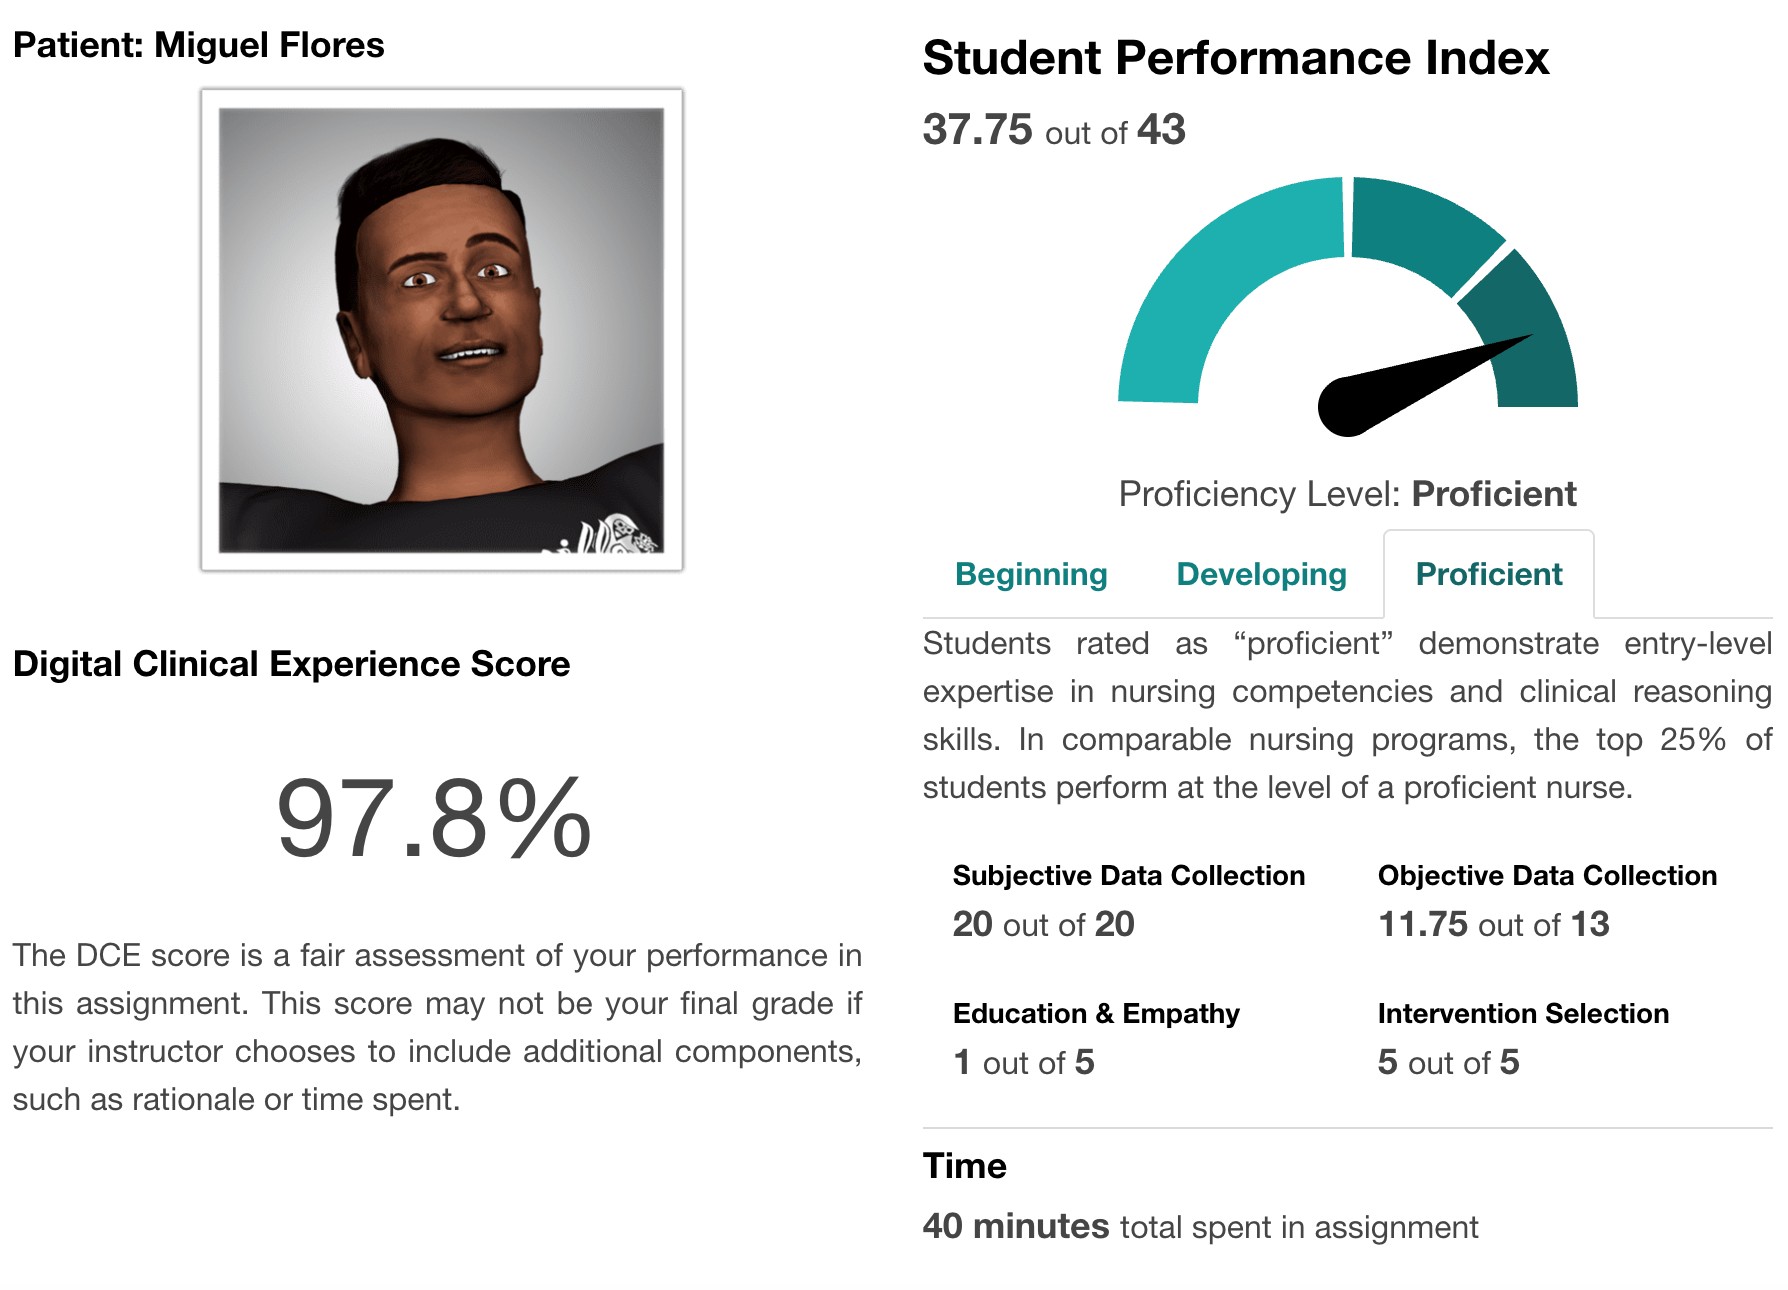The height and width of the screenshot is (1290, 1788).
Task: Click the Proficiency Level: Proficient label
Action: 1347,494
